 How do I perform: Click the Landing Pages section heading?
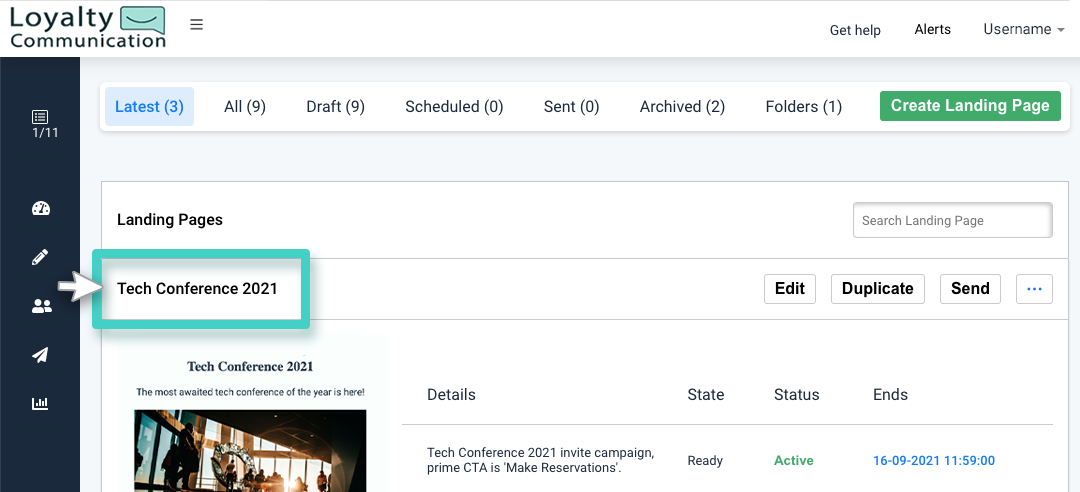click(x=169, y=220)
